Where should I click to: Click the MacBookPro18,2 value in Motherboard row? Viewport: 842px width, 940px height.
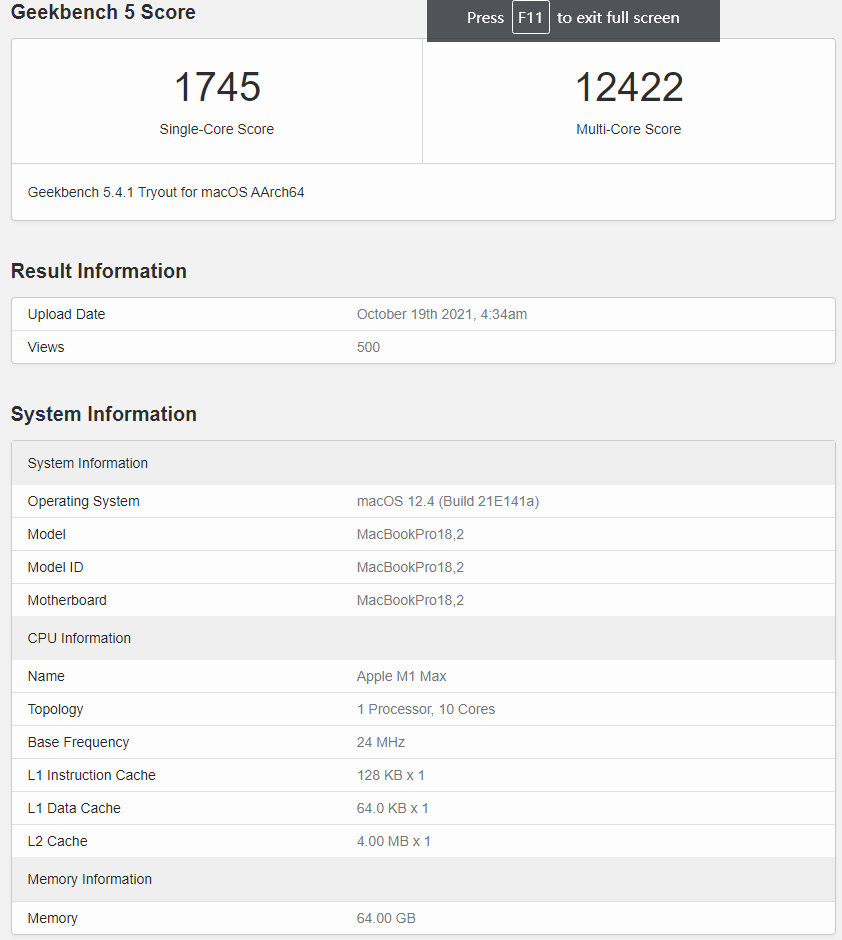click(x=410, y=600)
